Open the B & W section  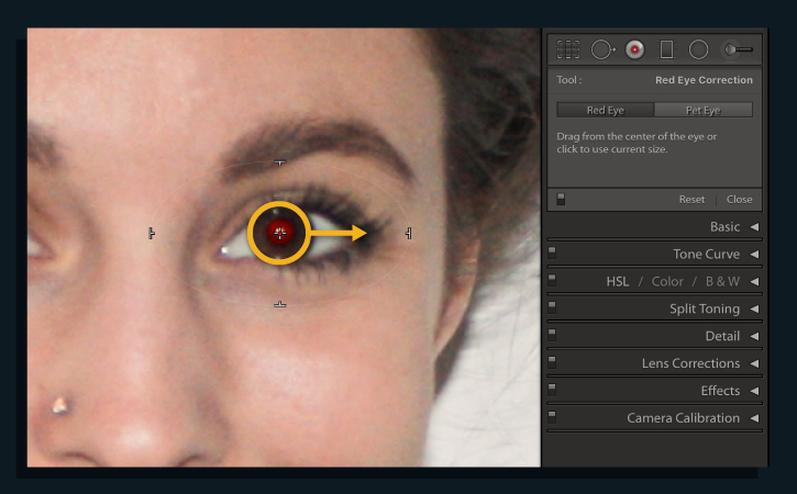coord(722,282)
